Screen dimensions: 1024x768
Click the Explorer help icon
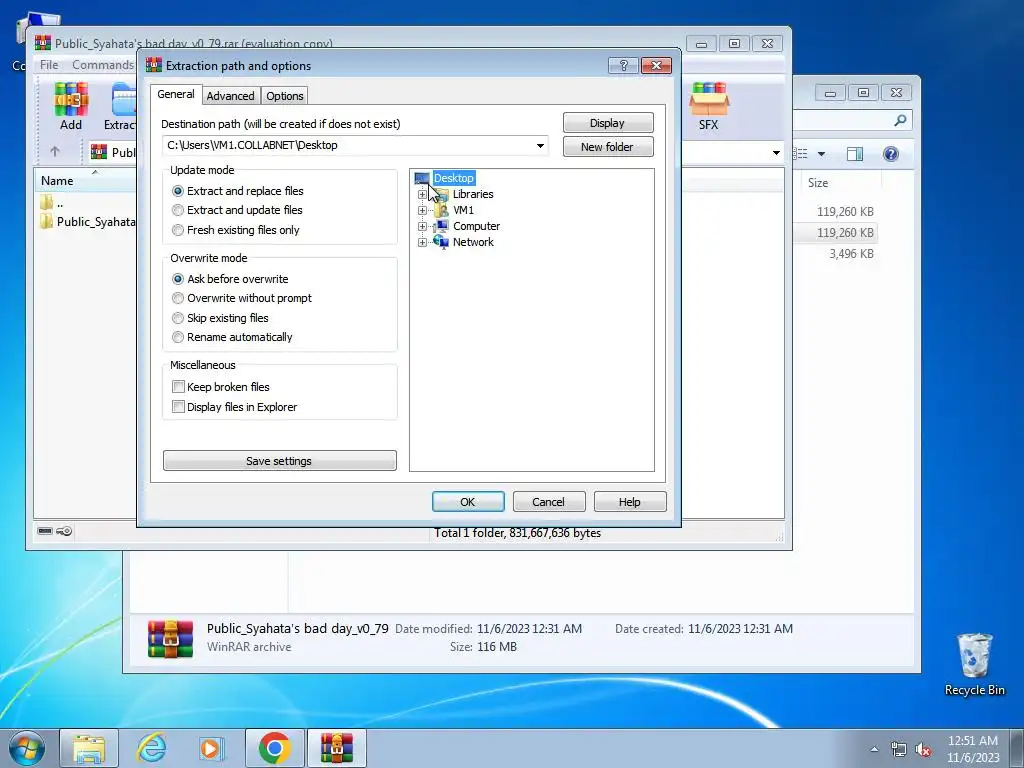[x=890, y=153]
